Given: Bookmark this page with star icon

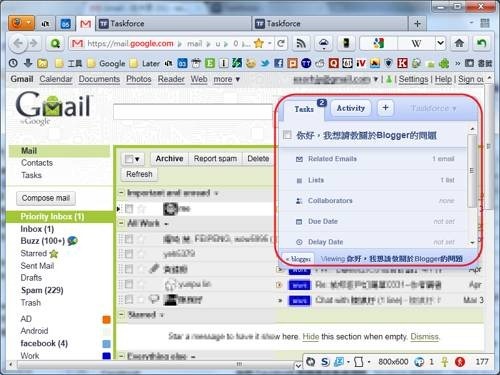Looking at the screenshot, I should tap(259, 43).
